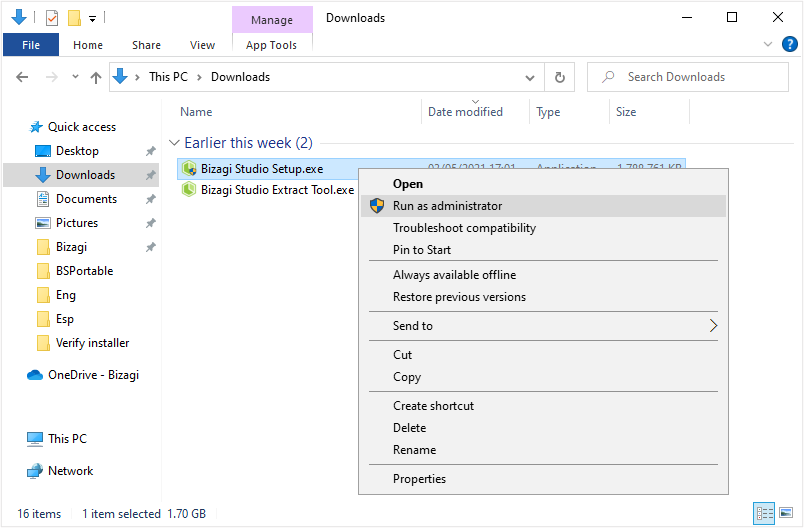Choose Restore previous versions
The width and height of the screenshot is (804, 528).
pyautogui.click(x=544, y=297)
